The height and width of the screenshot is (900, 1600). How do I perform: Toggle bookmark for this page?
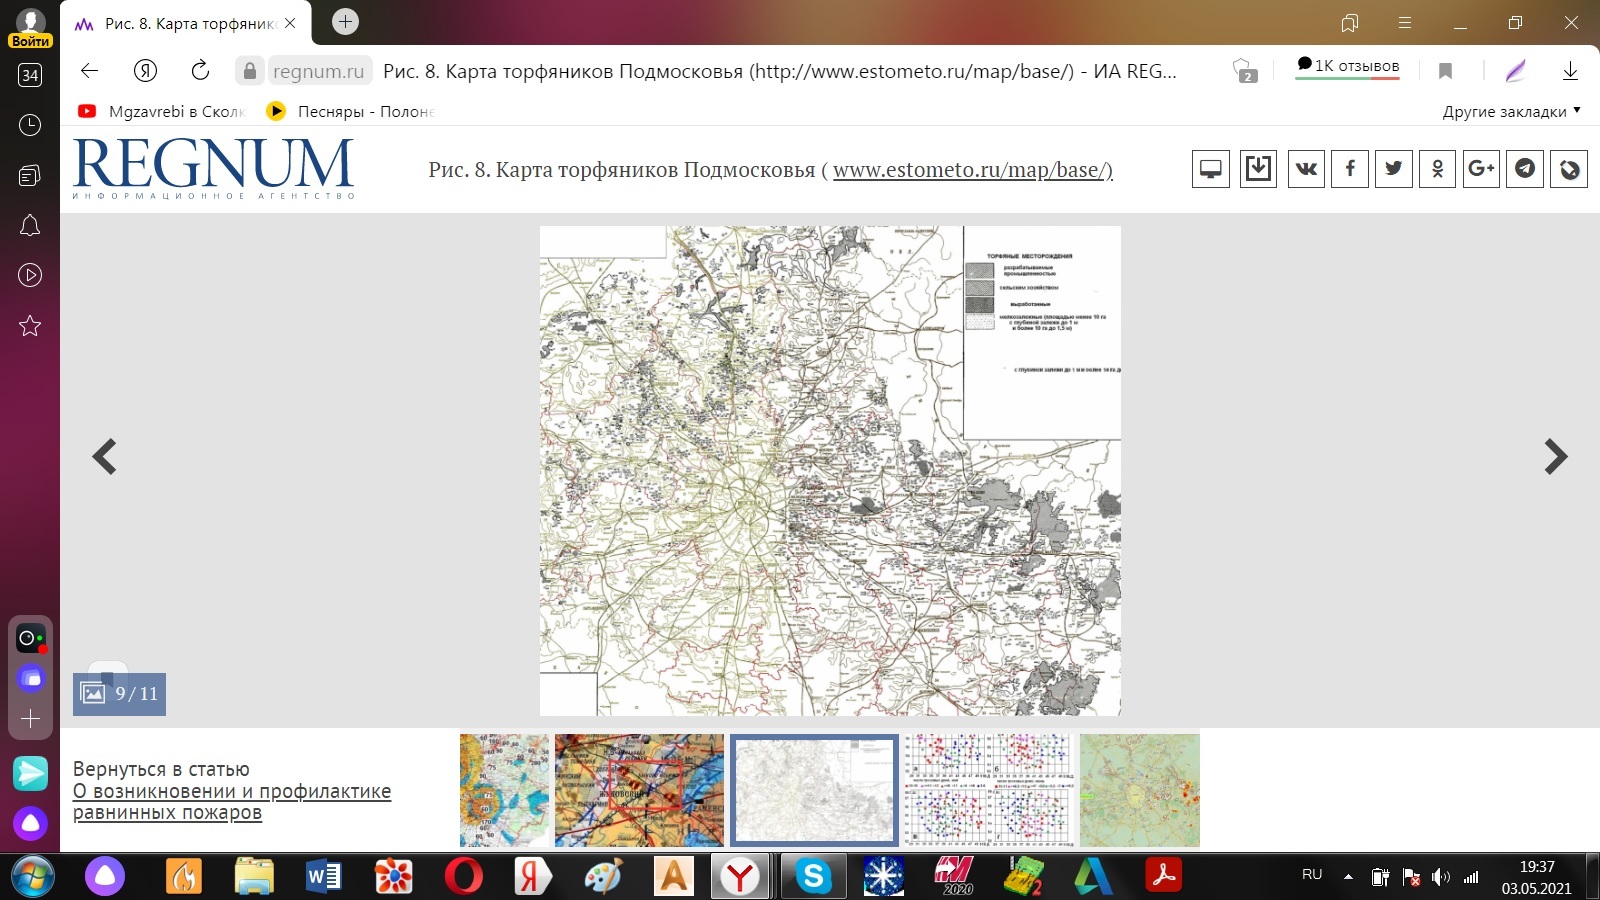1445,70
